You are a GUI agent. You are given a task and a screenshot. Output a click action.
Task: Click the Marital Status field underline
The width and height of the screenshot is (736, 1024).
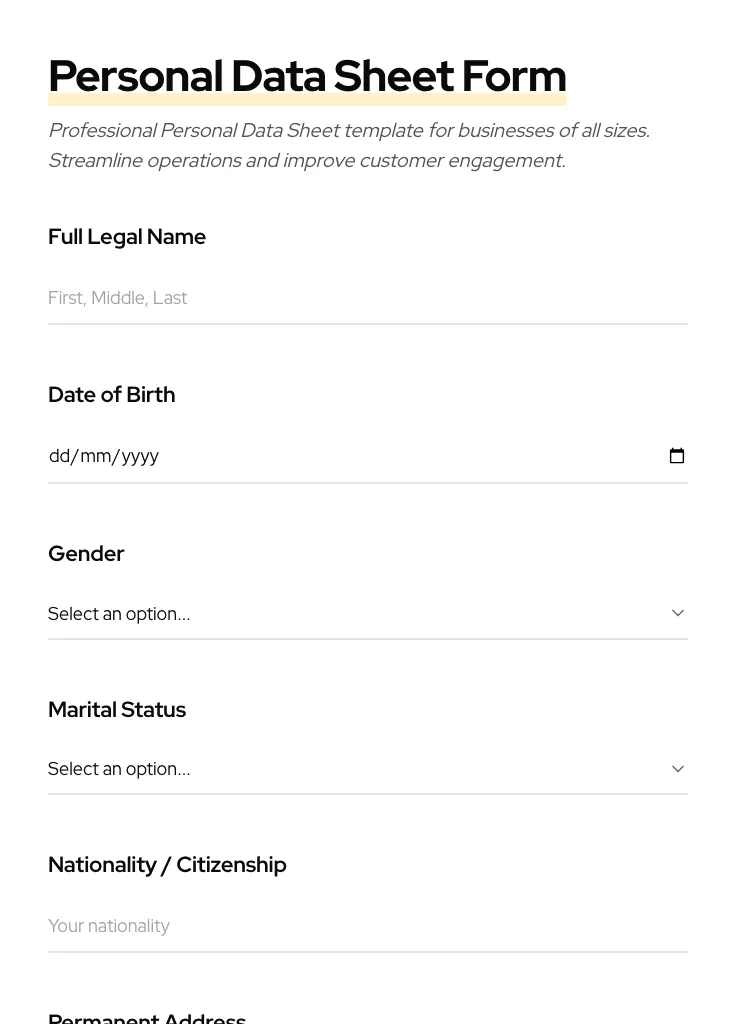[368, 793]
